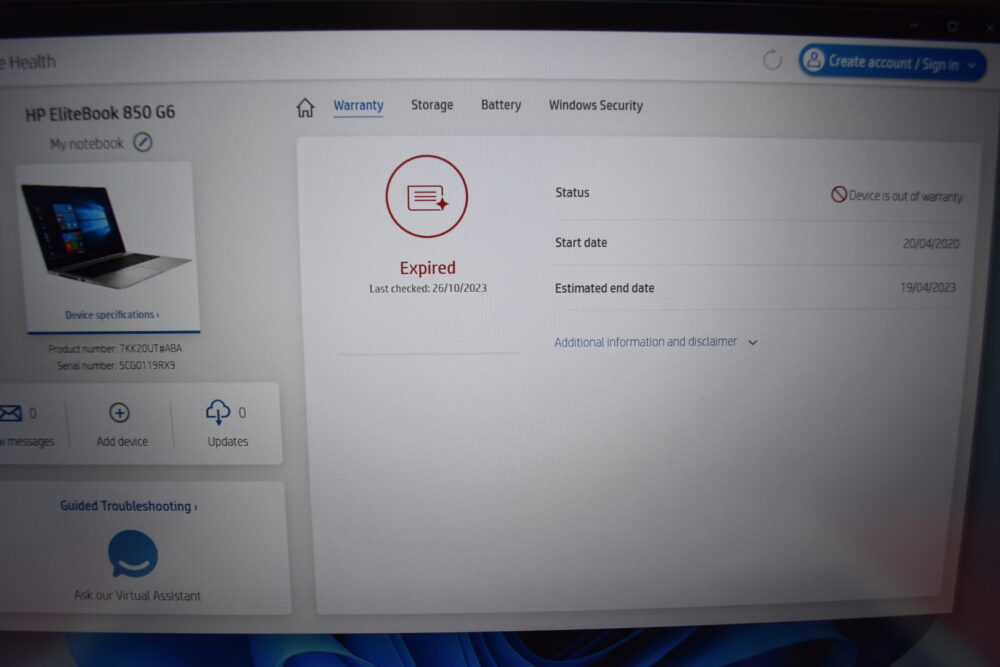Click the Add device plus icon
The width and height of the screenshot is (1000, 667).
119,413
